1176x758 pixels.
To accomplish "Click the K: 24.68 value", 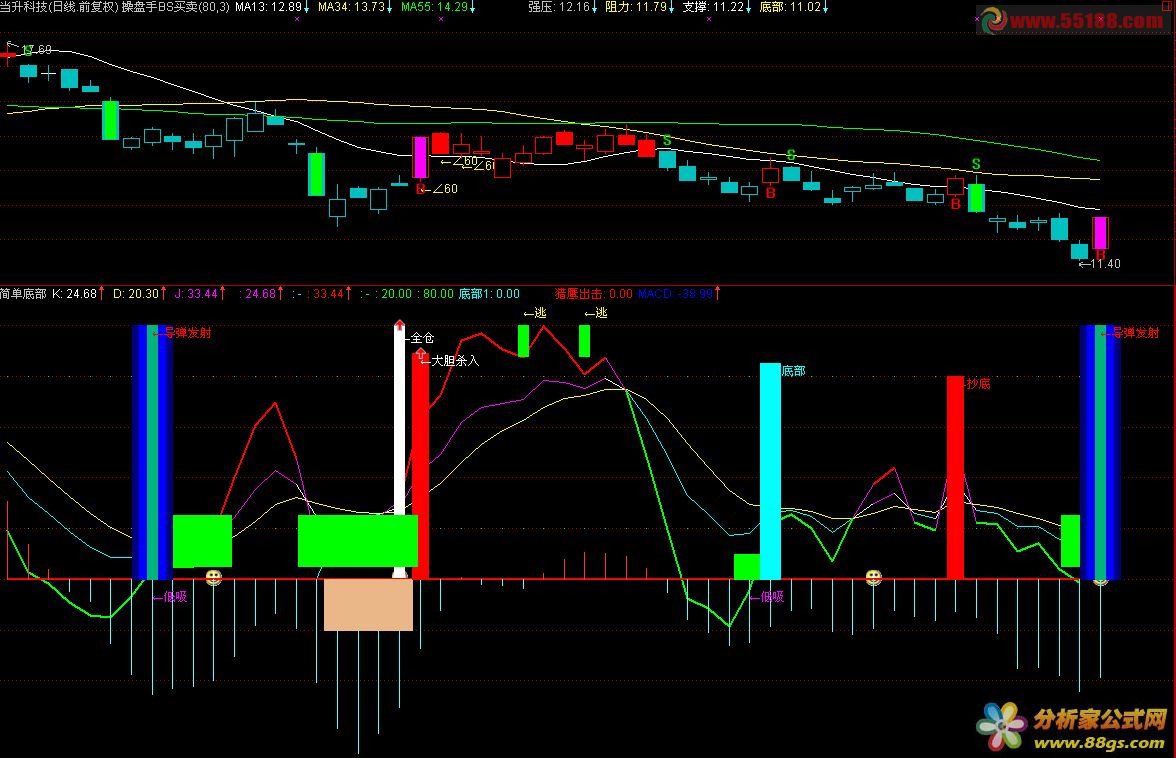I will pyautogui.click(x=74, y=294).
